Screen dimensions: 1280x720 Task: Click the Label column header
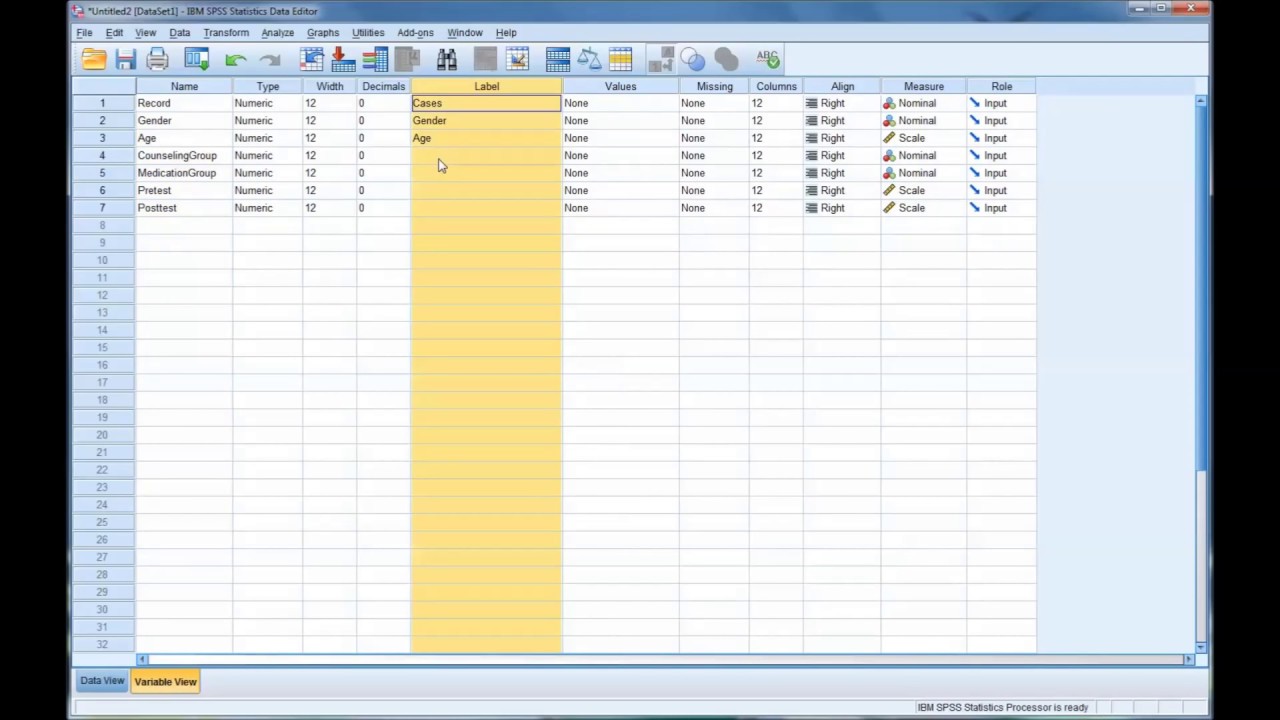(486, 86)
